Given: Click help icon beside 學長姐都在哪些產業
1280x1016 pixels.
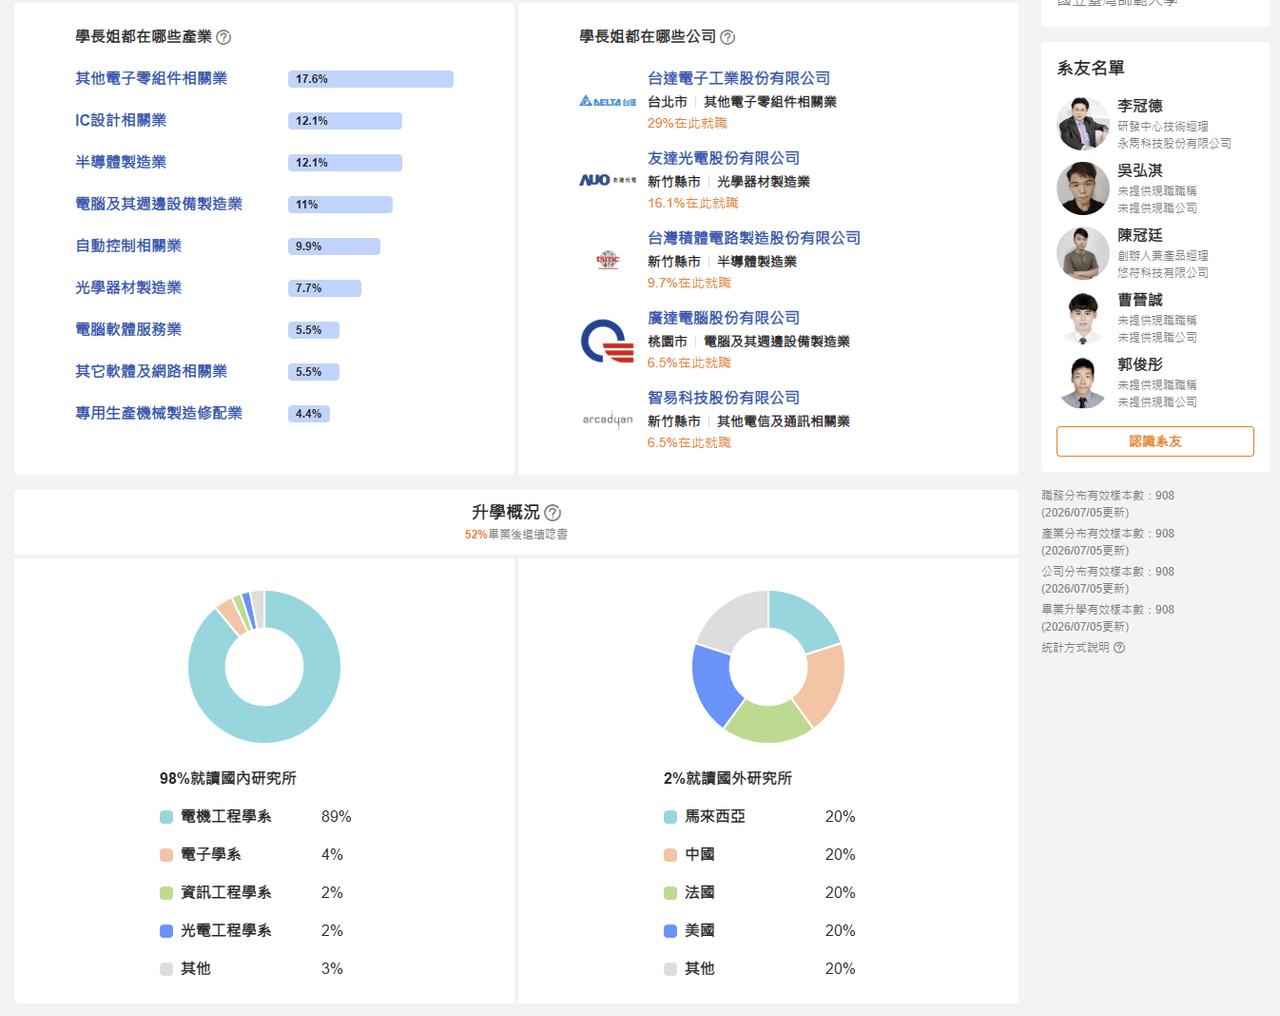Looking at the screenshot, I should (x=224, y=37).
